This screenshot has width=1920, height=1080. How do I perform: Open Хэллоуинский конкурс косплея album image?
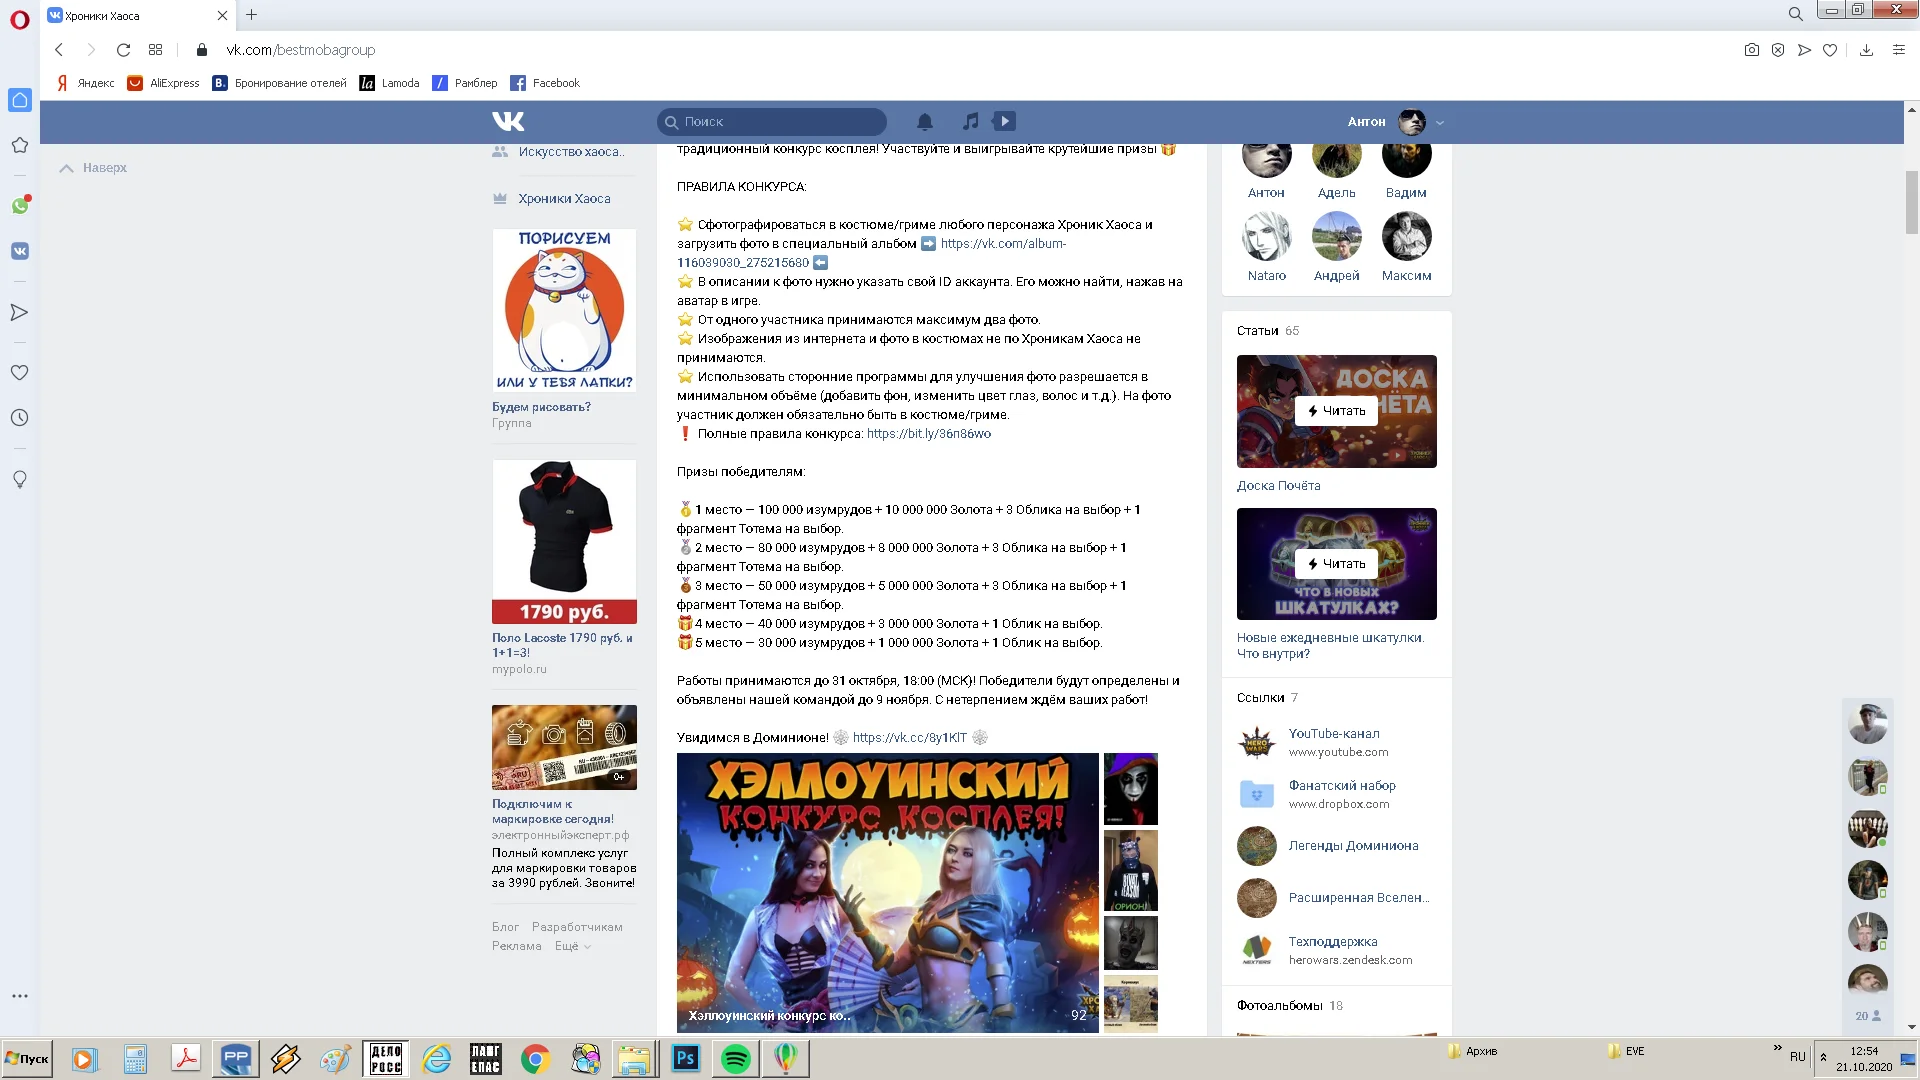click(887, 892)
